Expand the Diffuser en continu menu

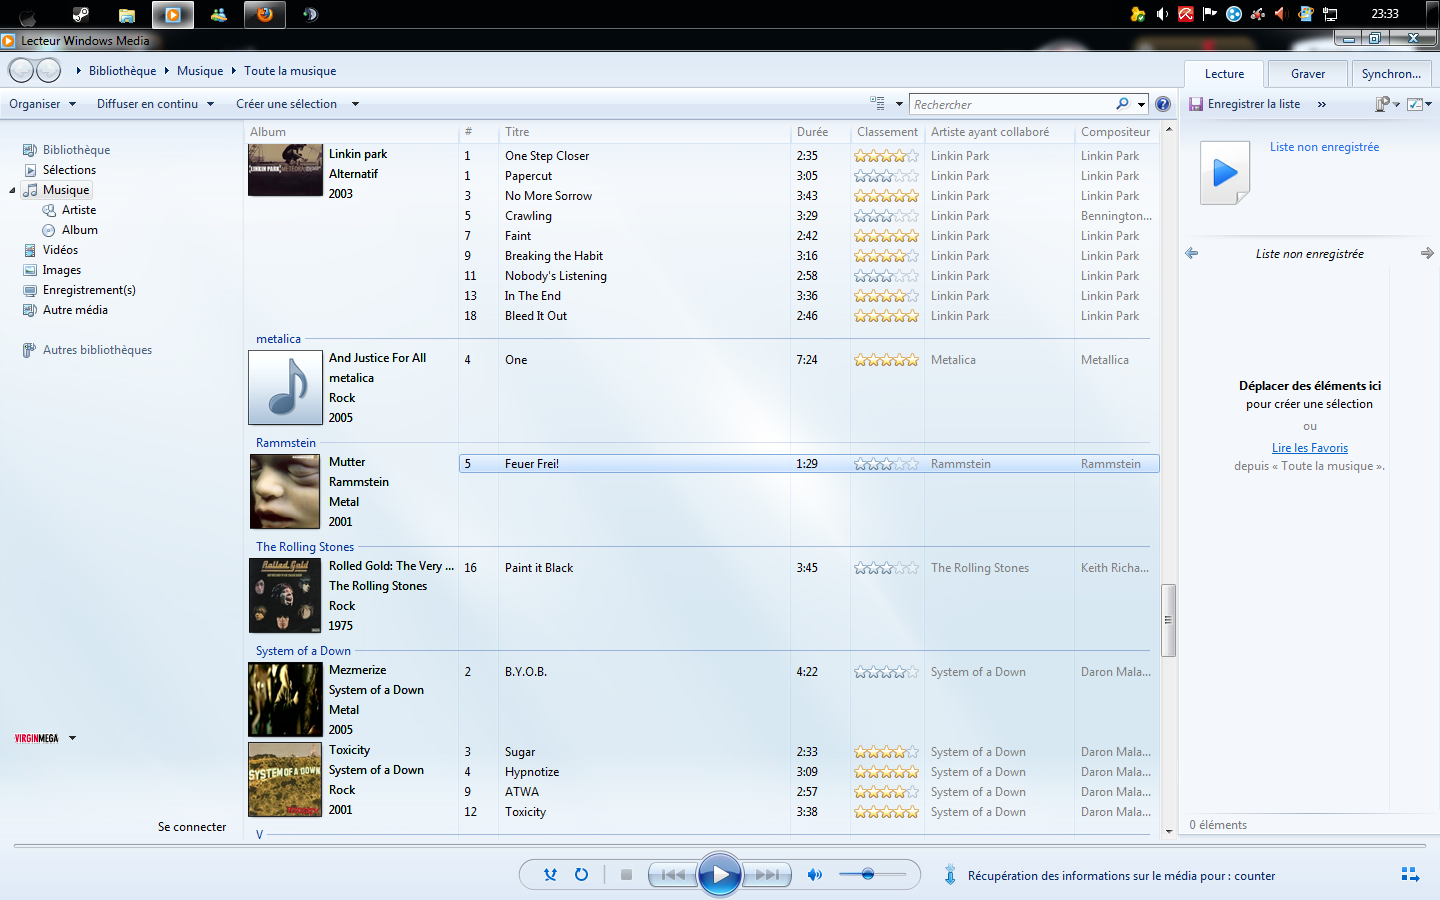click(155, 104)
